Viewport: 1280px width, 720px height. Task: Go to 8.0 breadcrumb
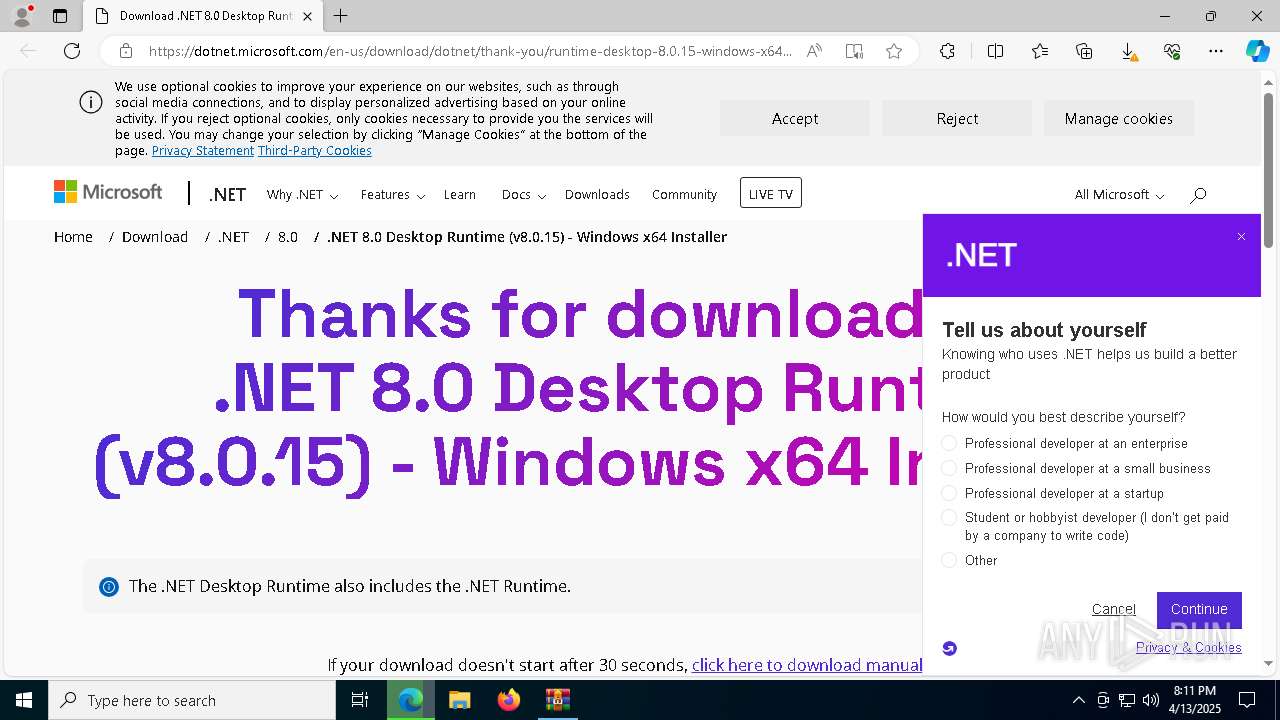pos(288,237)
